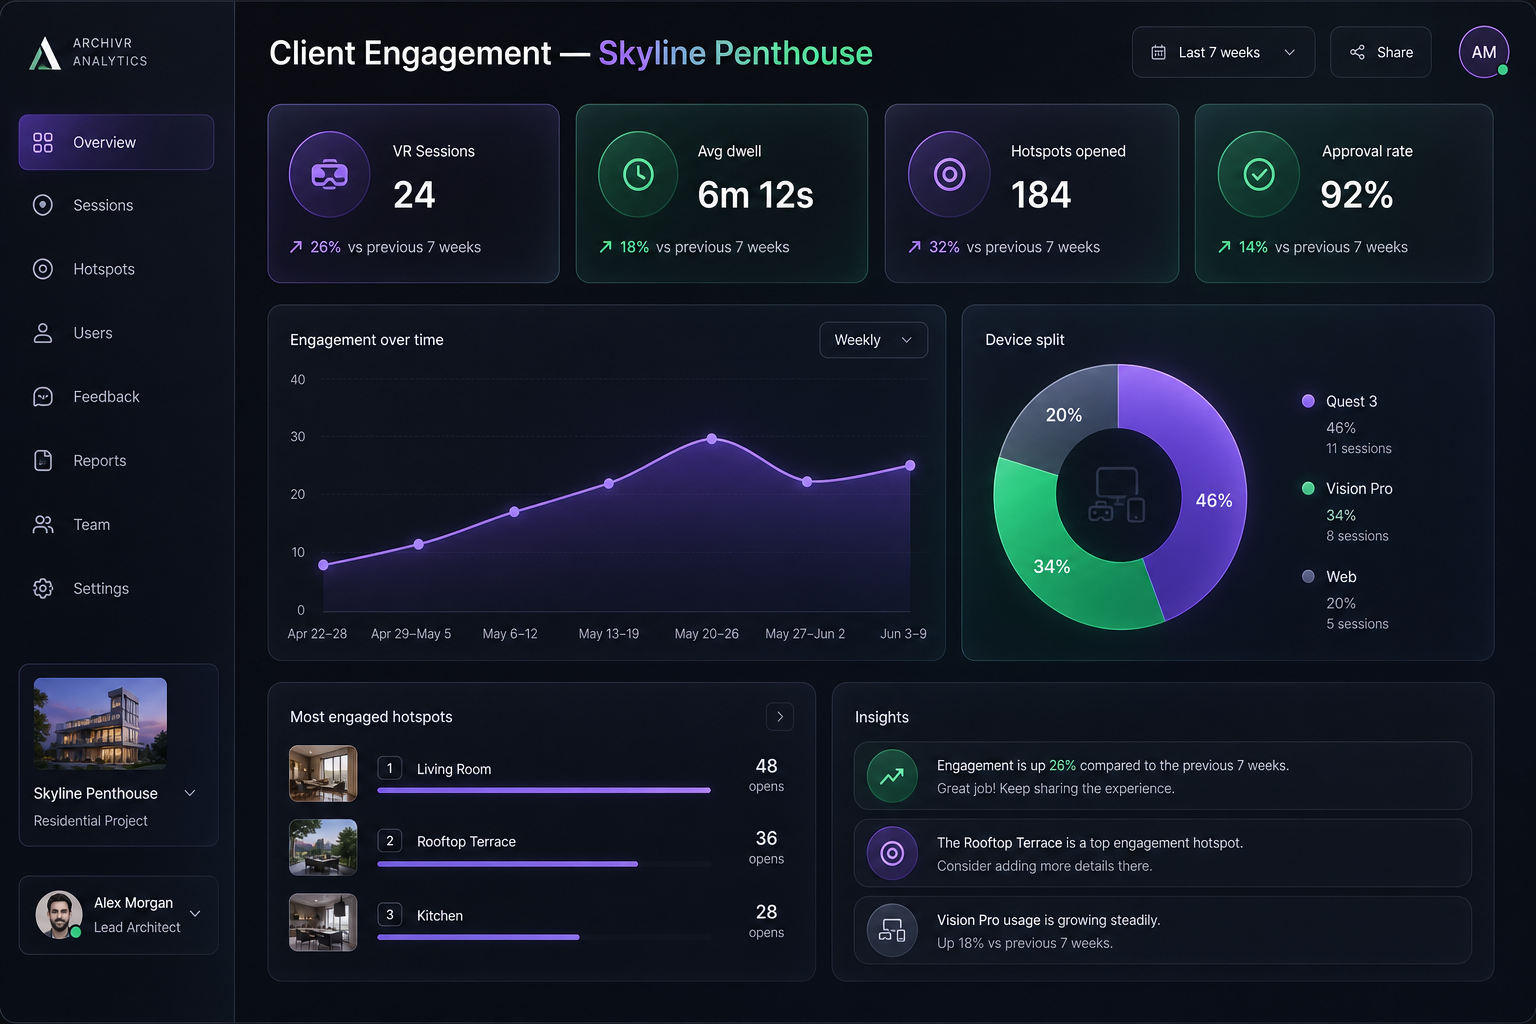Click the May 20–26 peak data point
The height and width of the screenshot is (1024, 1536).
pos(711,439)
